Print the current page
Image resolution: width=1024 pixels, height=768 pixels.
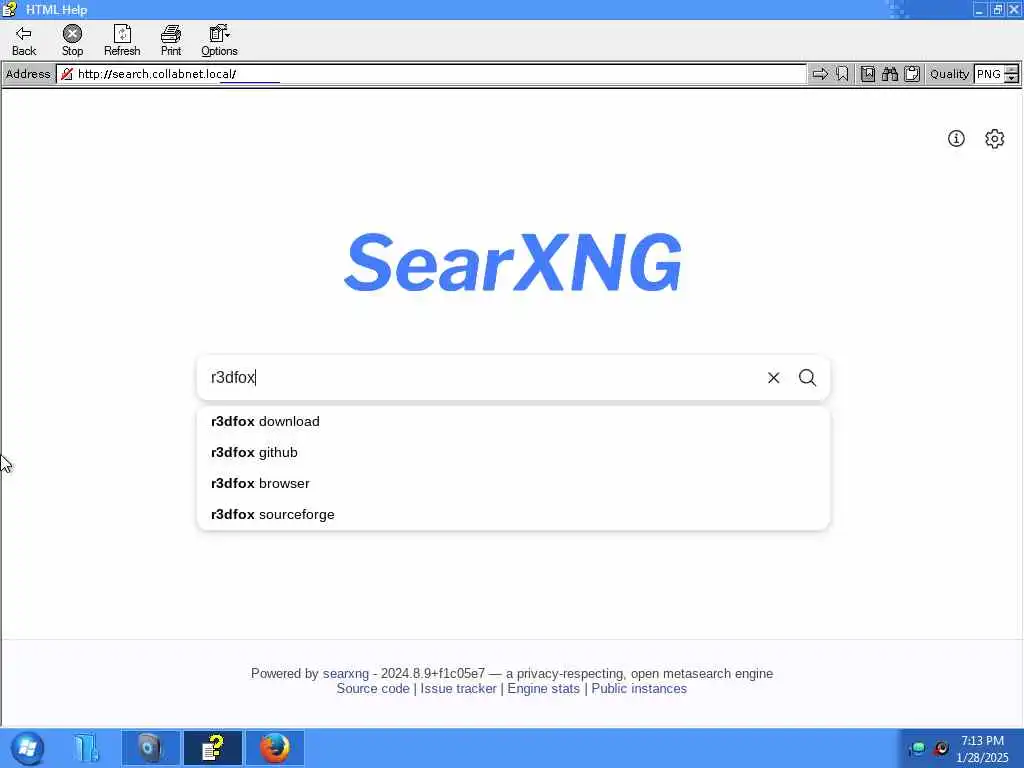[170, 40]
